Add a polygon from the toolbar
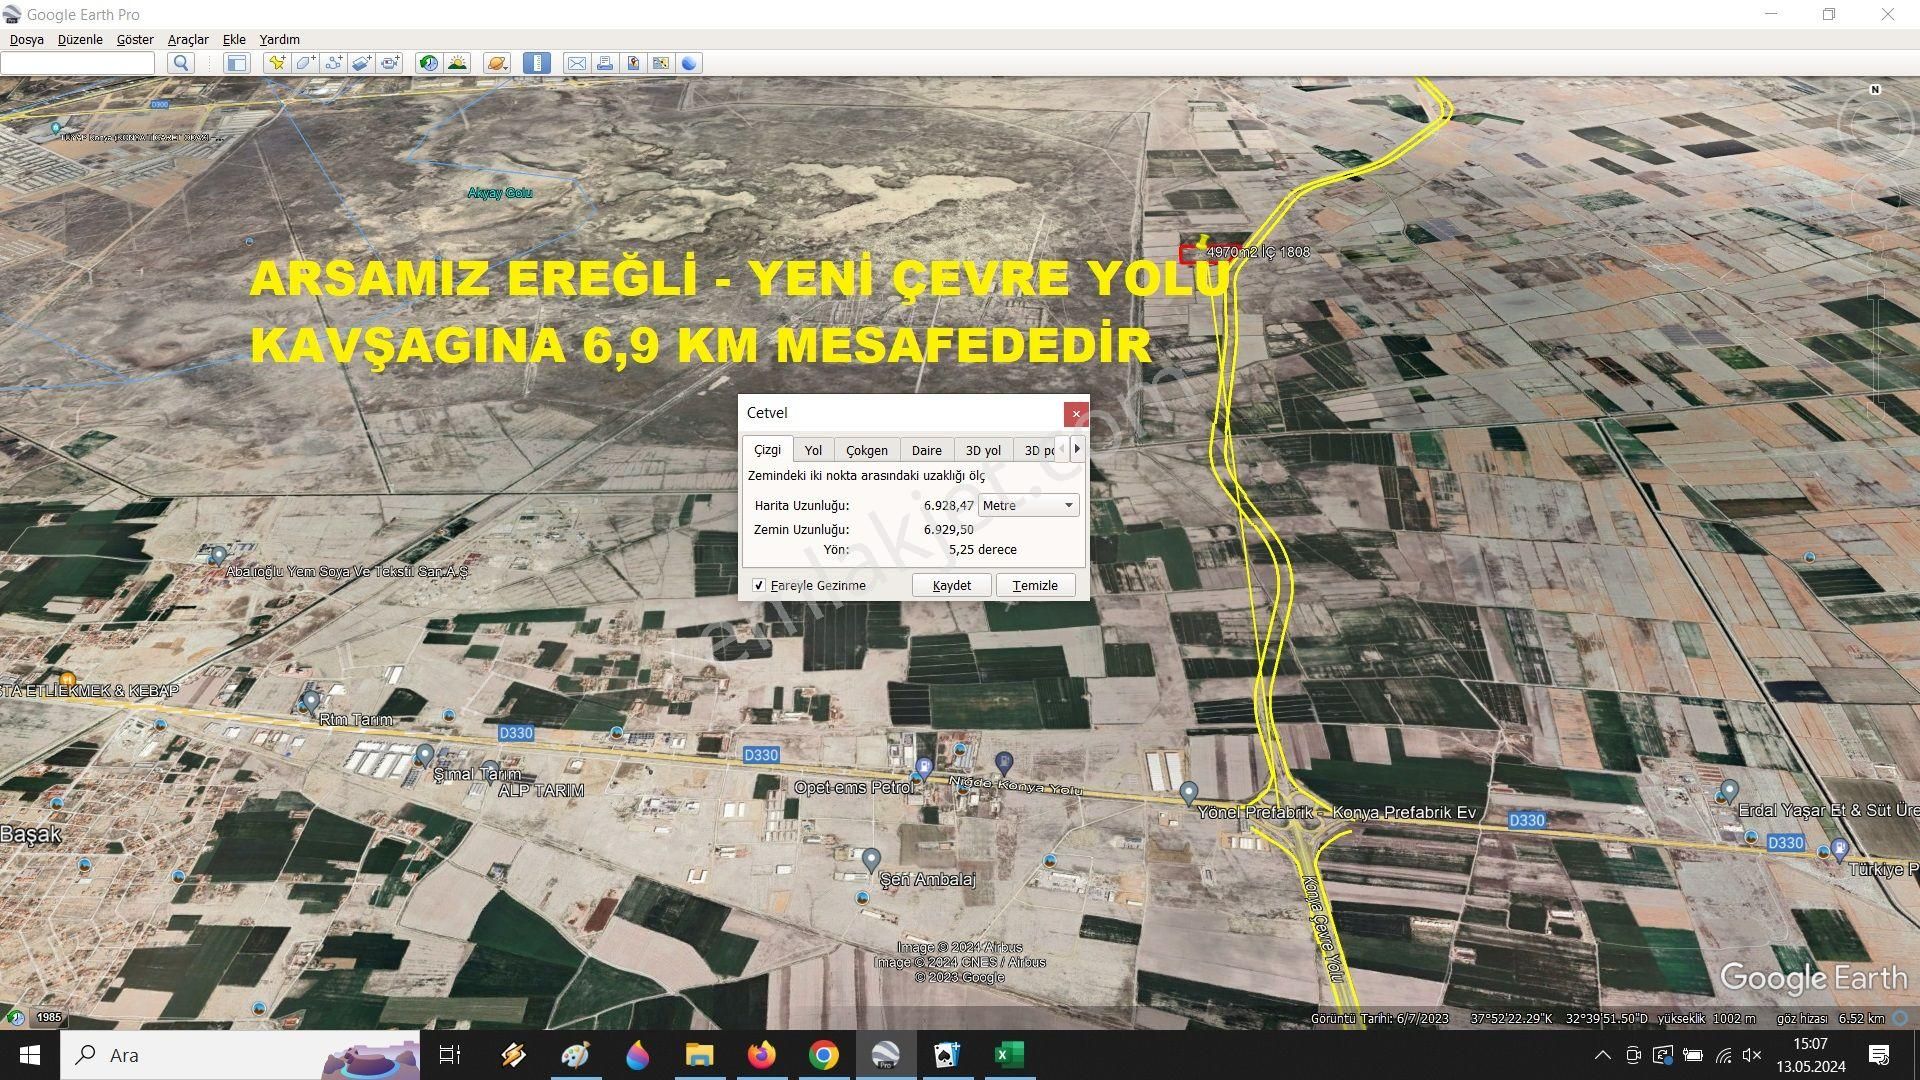 point(305,63)
